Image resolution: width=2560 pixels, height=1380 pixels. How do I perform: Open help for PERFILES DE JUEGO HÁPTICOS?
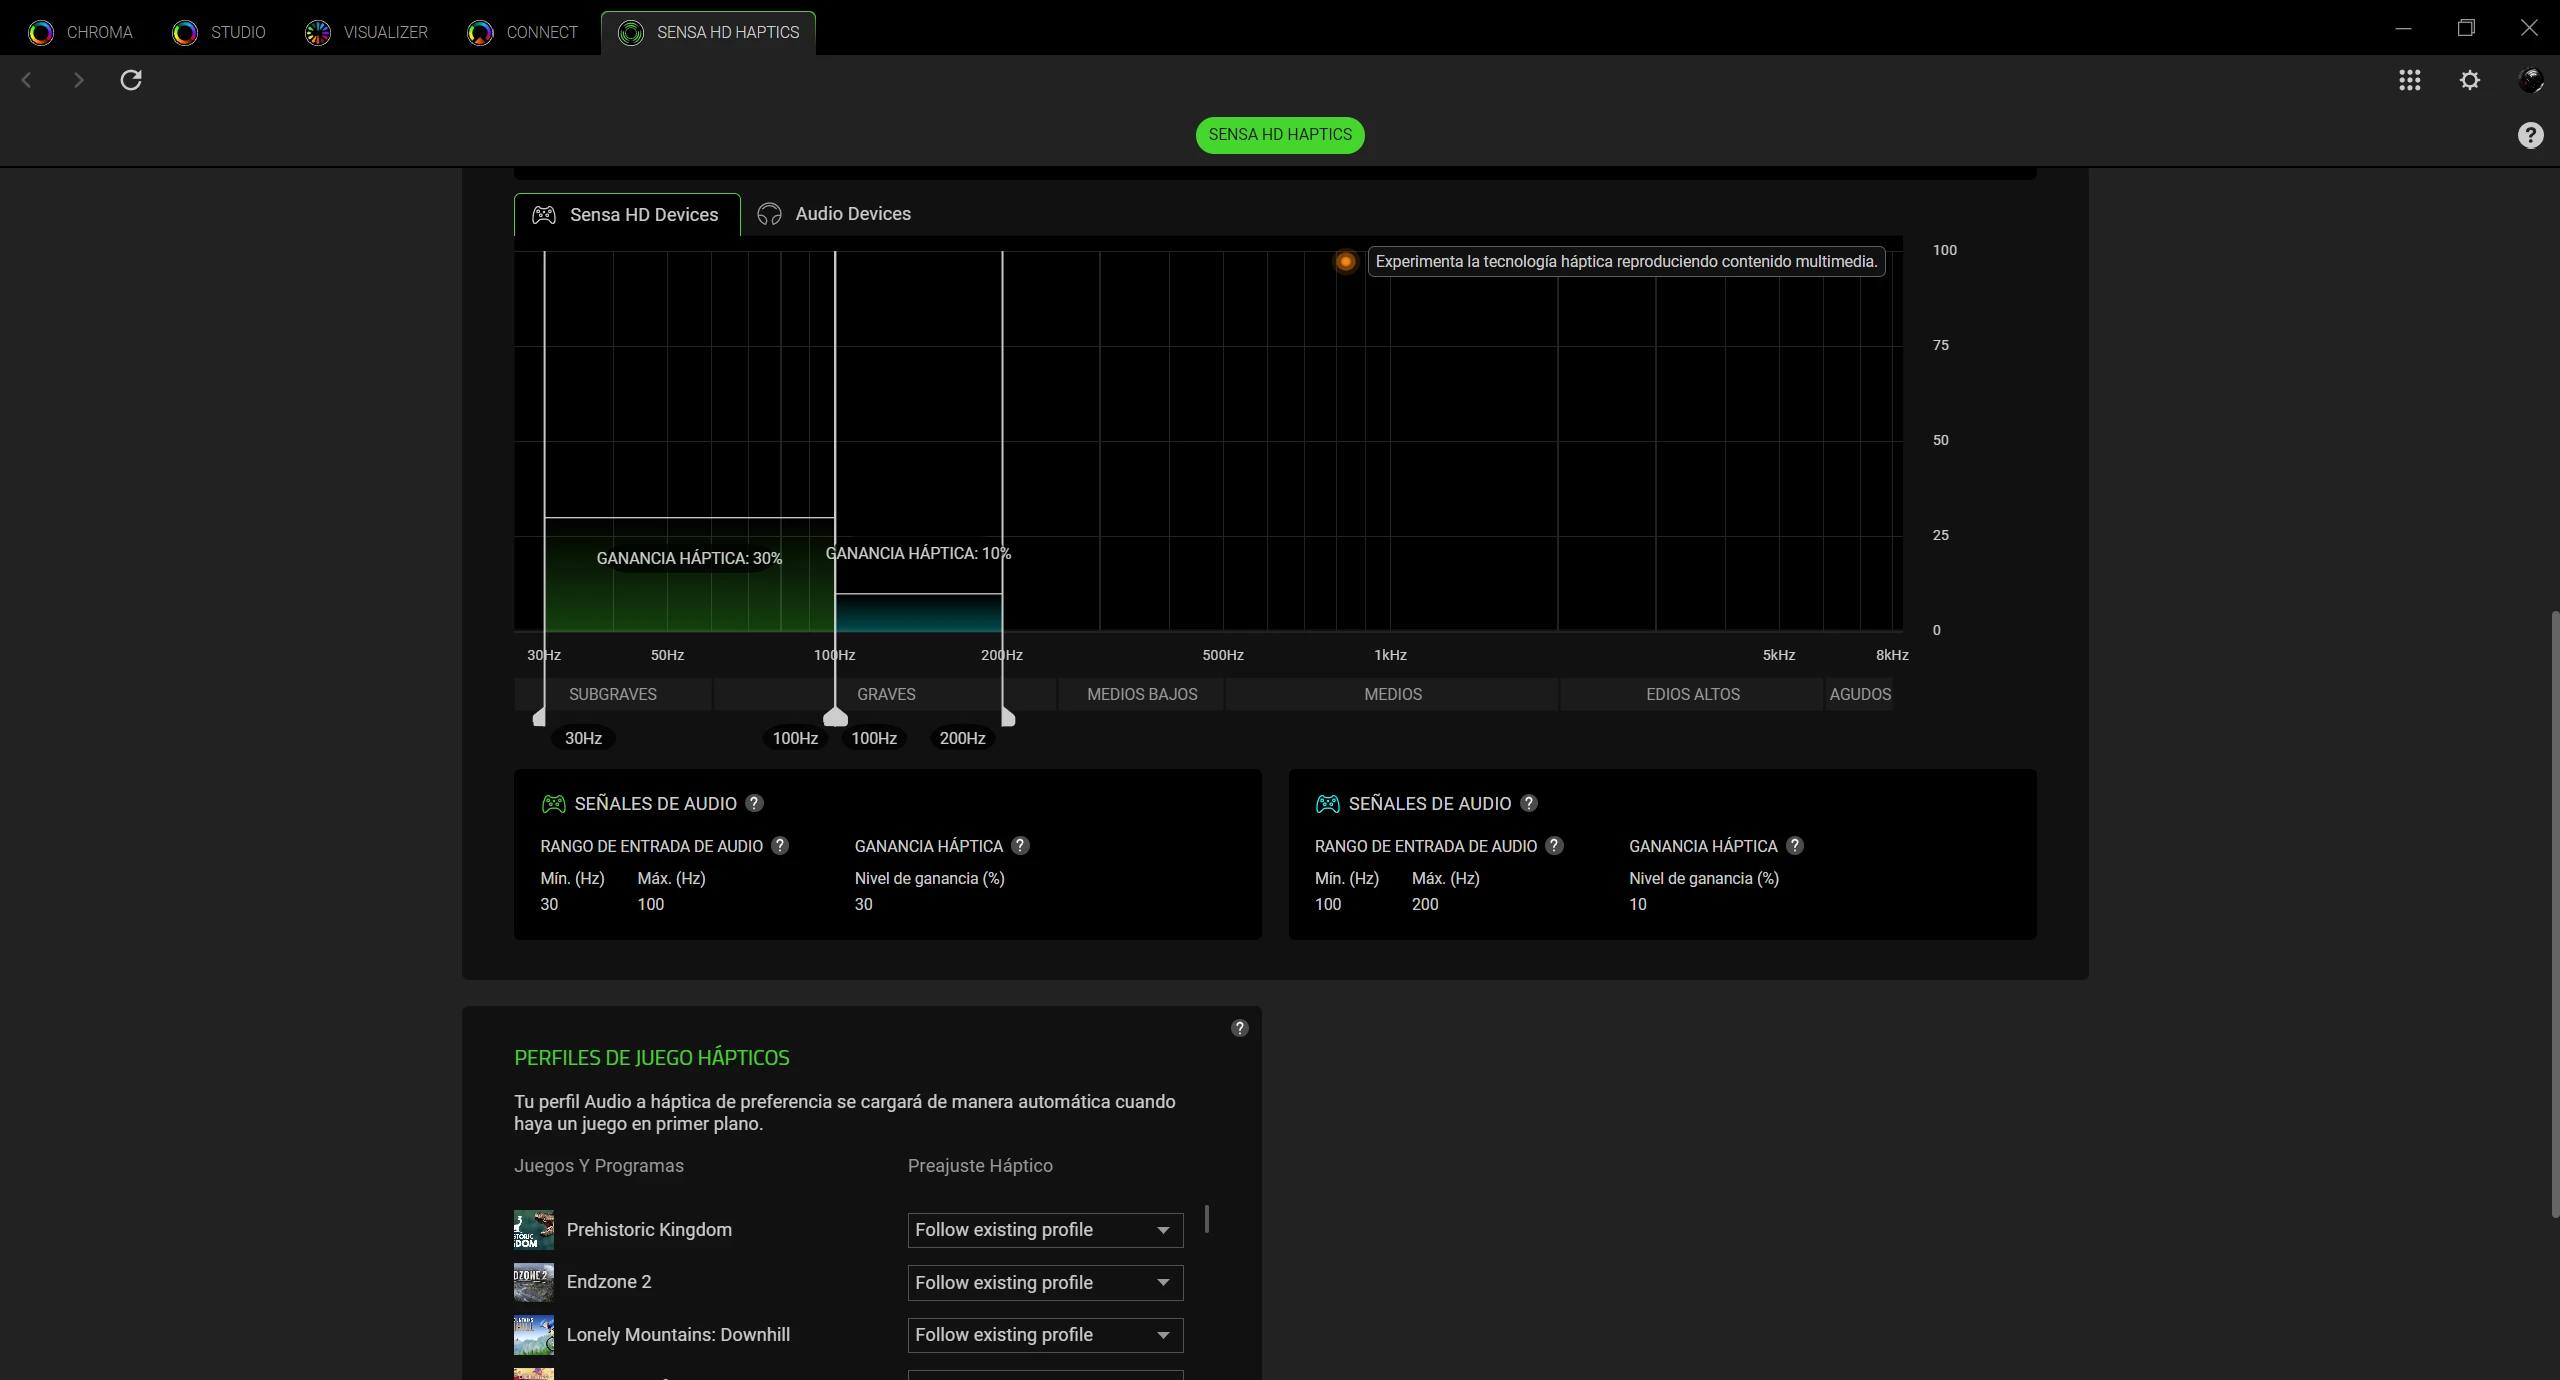[x=1240, y=1028]
